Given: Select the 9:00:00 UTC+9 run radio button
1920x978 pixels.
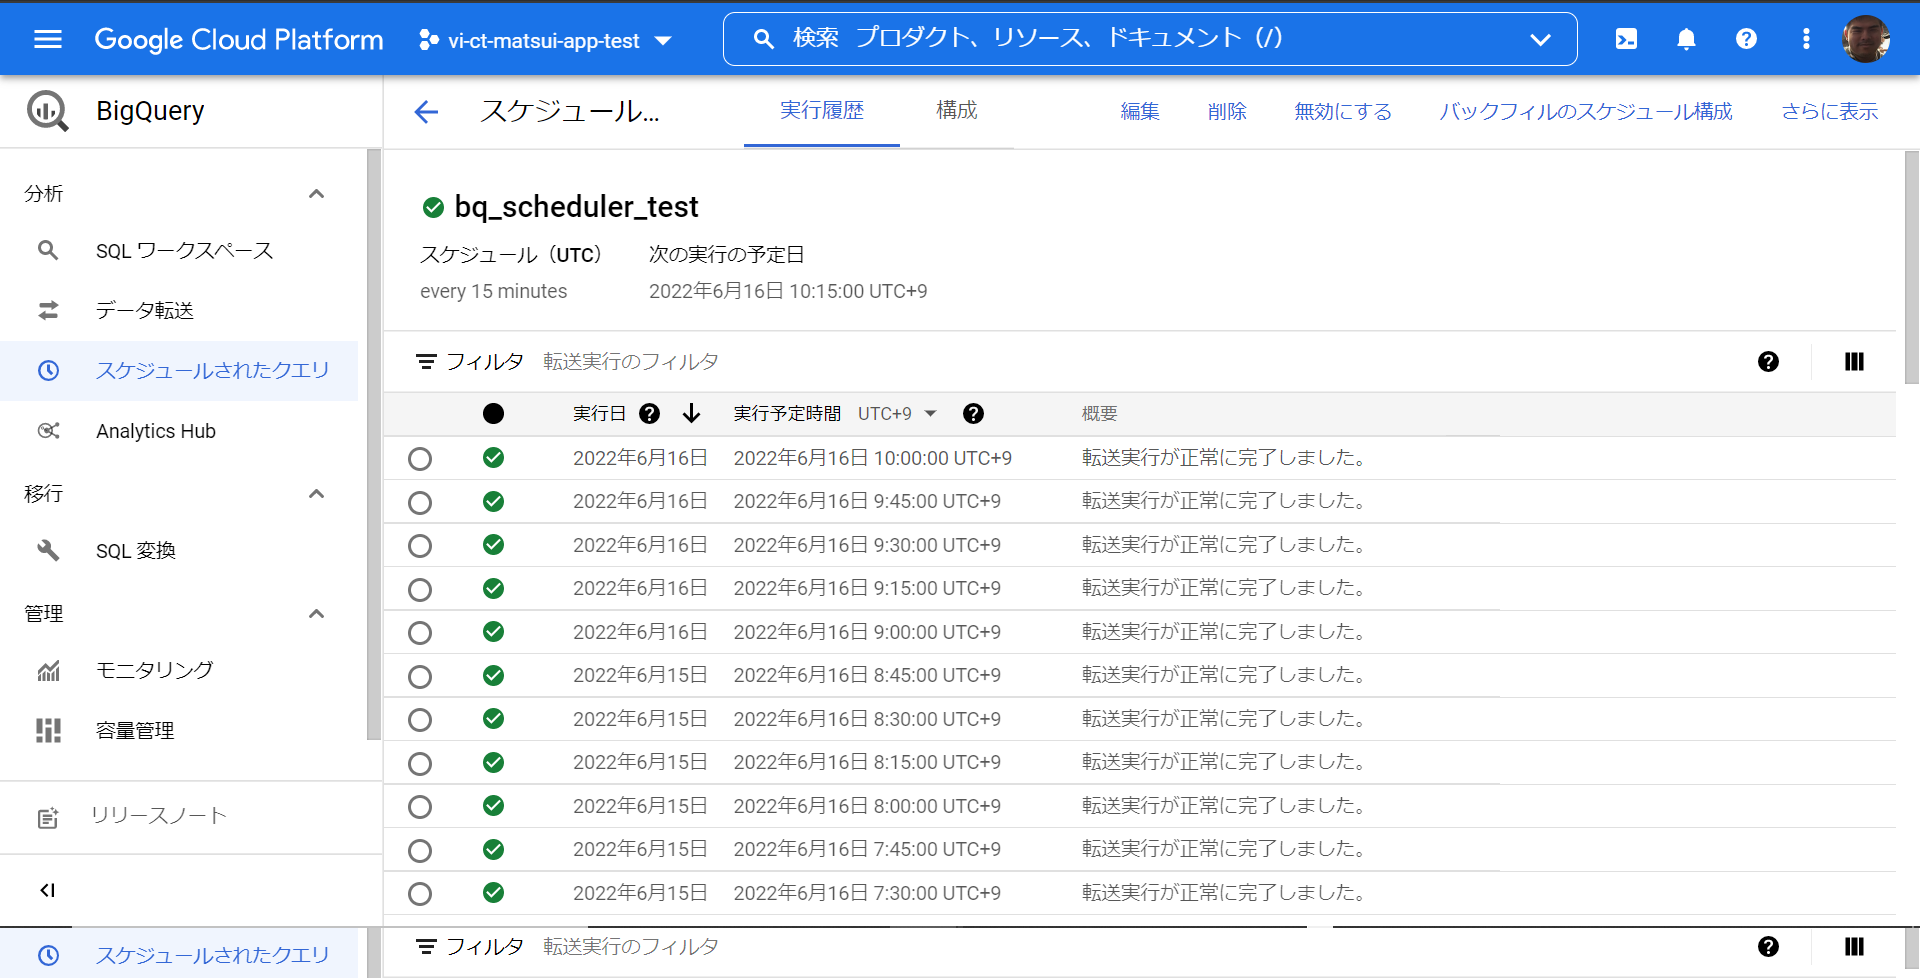Looking at the screenshot, I should coord(420,633).
